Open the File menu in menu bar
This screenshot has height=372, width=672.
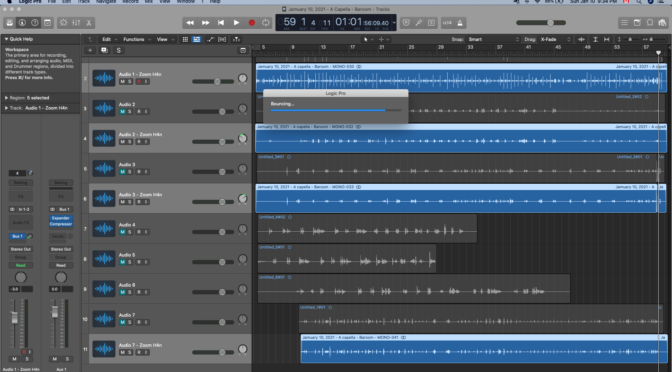click(x=52, y=2)
